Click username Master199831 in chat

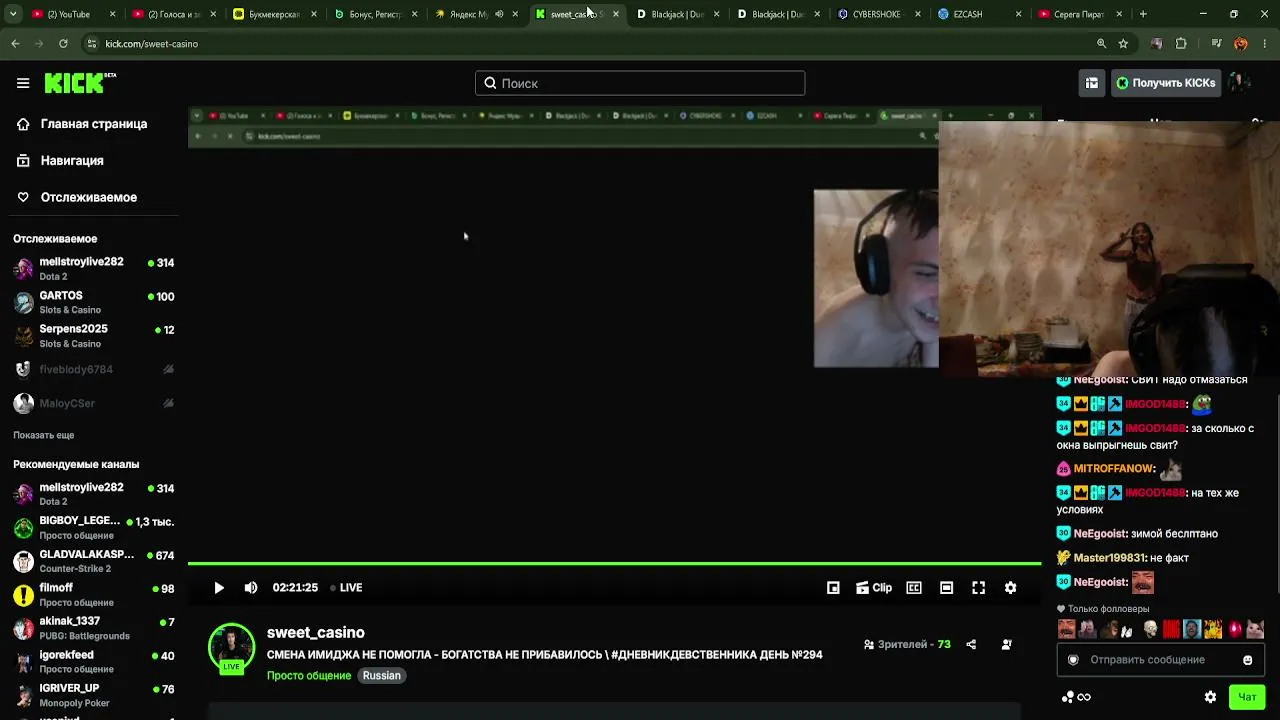tap(1110, 558)
